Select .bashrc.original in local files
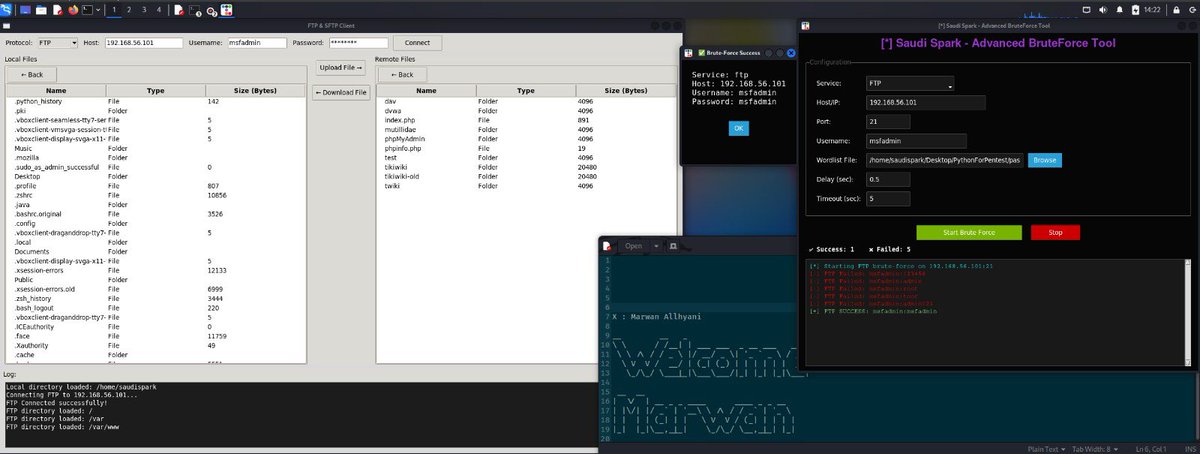Image resolution: width=1200 pixels, height=454 pixels. (155, 213)
